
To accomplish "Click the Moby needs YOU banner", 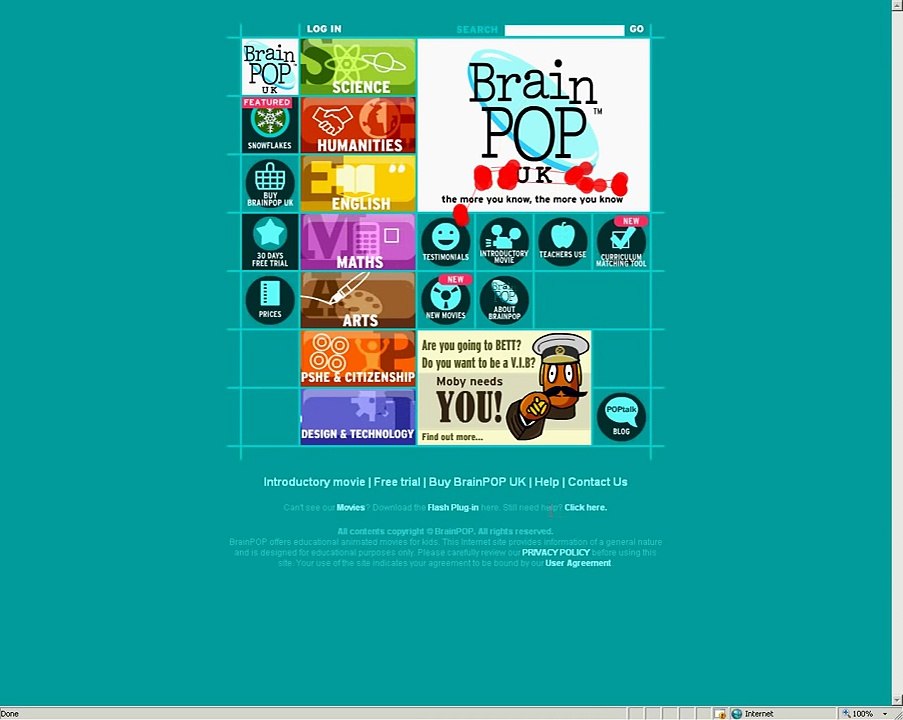I will 504,388.
